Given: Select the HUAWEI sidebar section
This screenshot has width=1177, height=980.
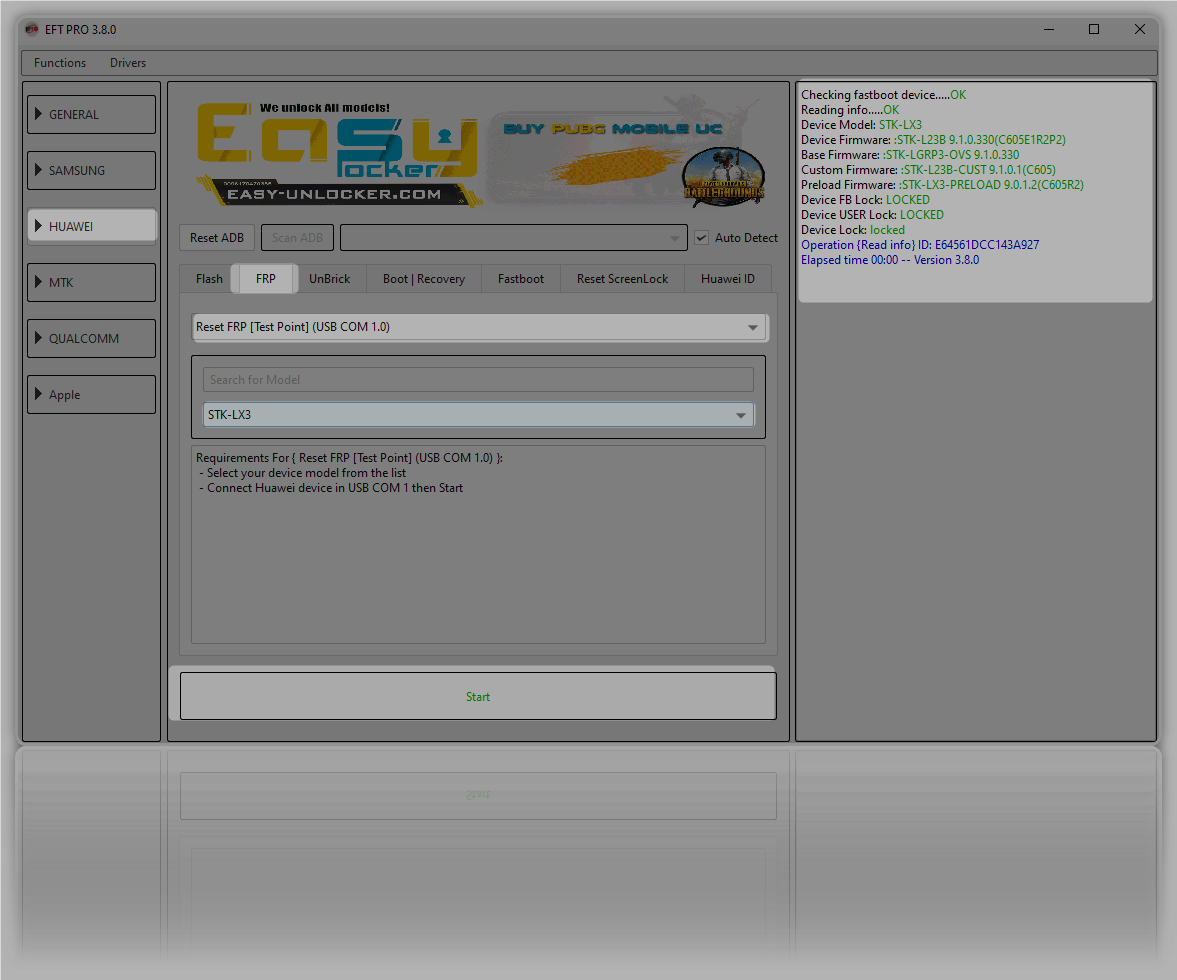Looking at the screenshot, I should [x=92, y=227].
